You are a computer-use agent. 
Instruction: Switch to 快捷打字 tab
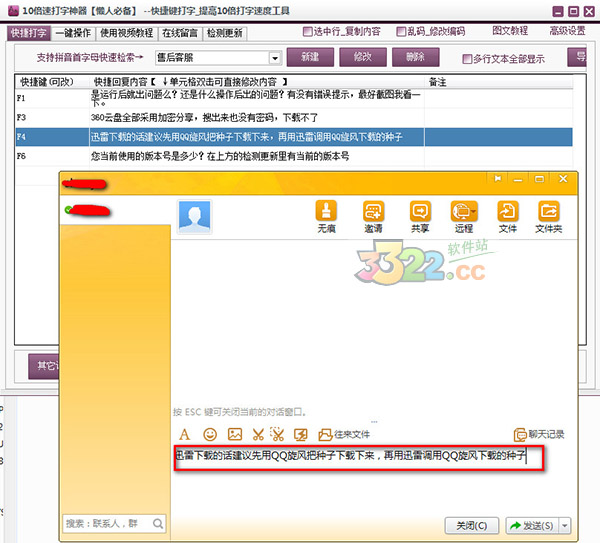tap(29, 33)
